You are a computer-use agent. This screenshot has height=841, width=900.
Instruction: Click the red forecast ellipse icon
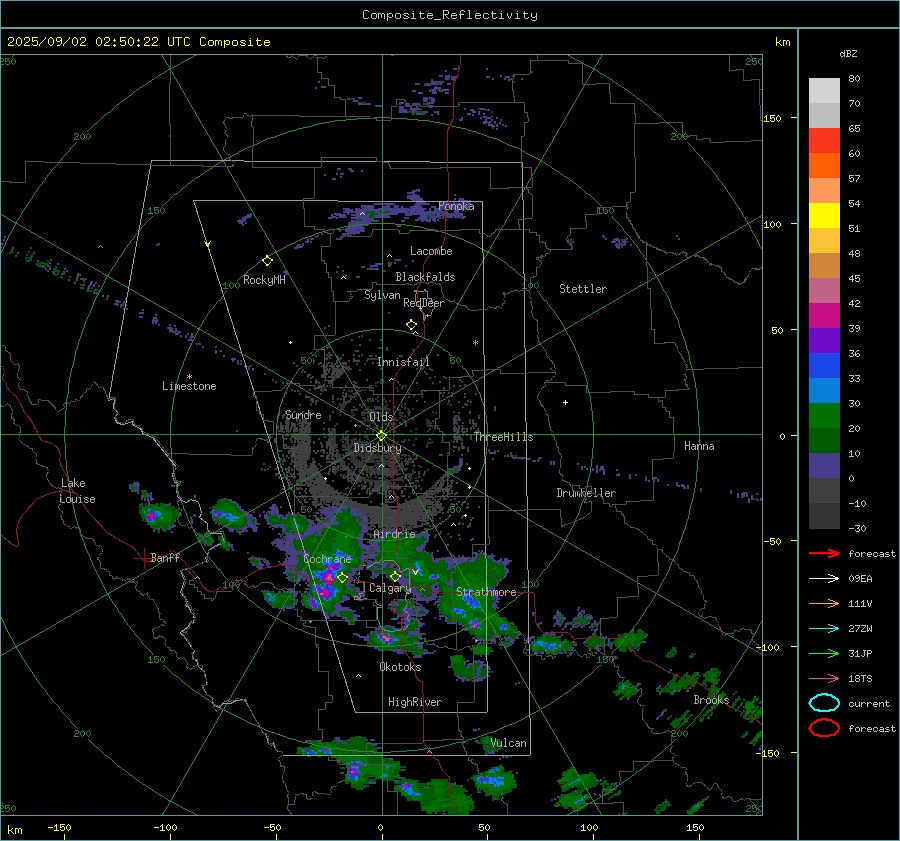click(824, 728)
